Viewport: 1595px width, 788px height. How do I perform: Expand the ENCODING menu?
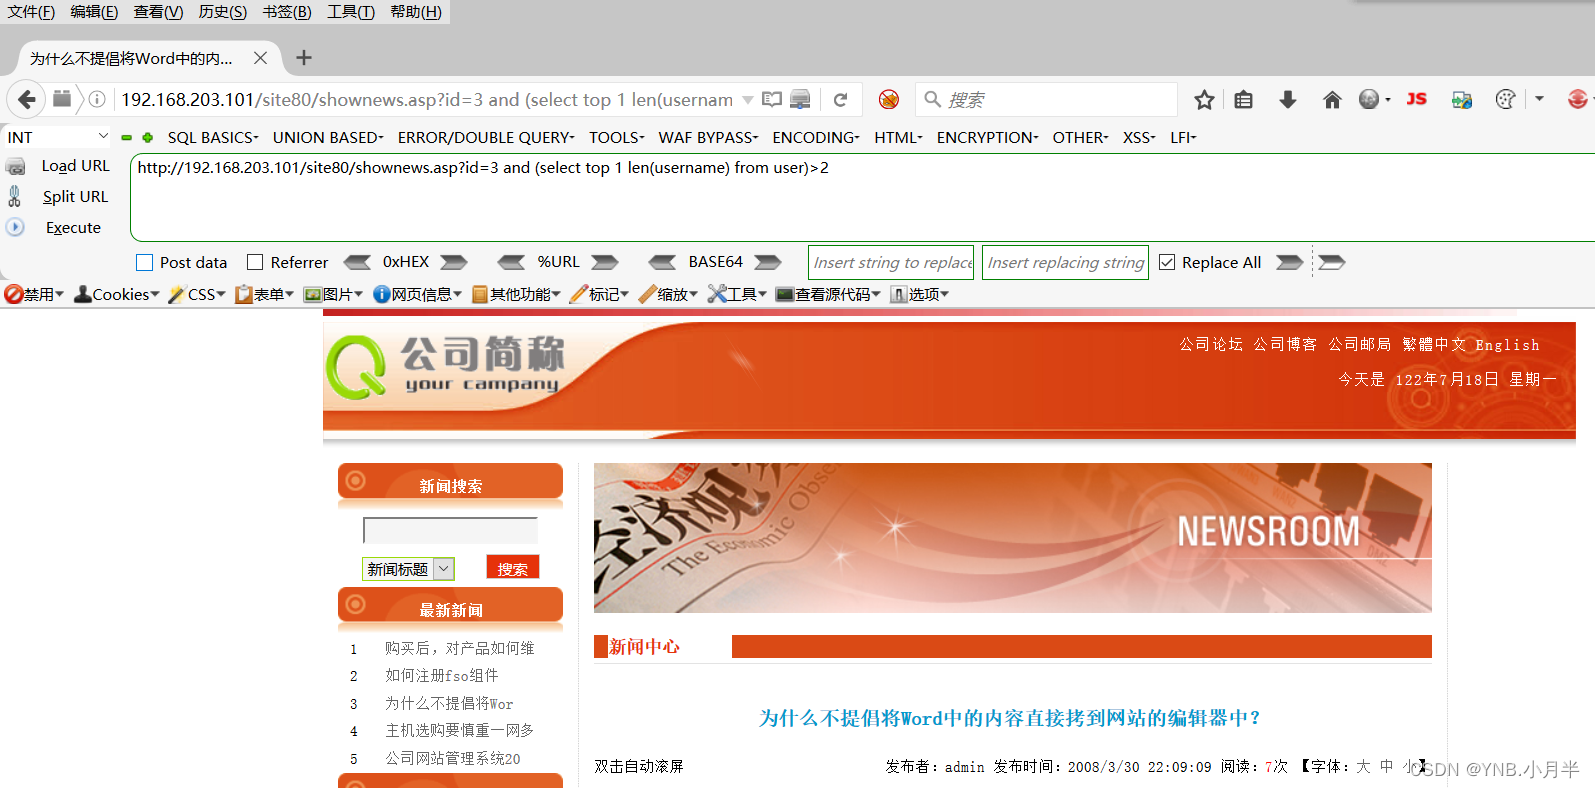tap(816, 137)
